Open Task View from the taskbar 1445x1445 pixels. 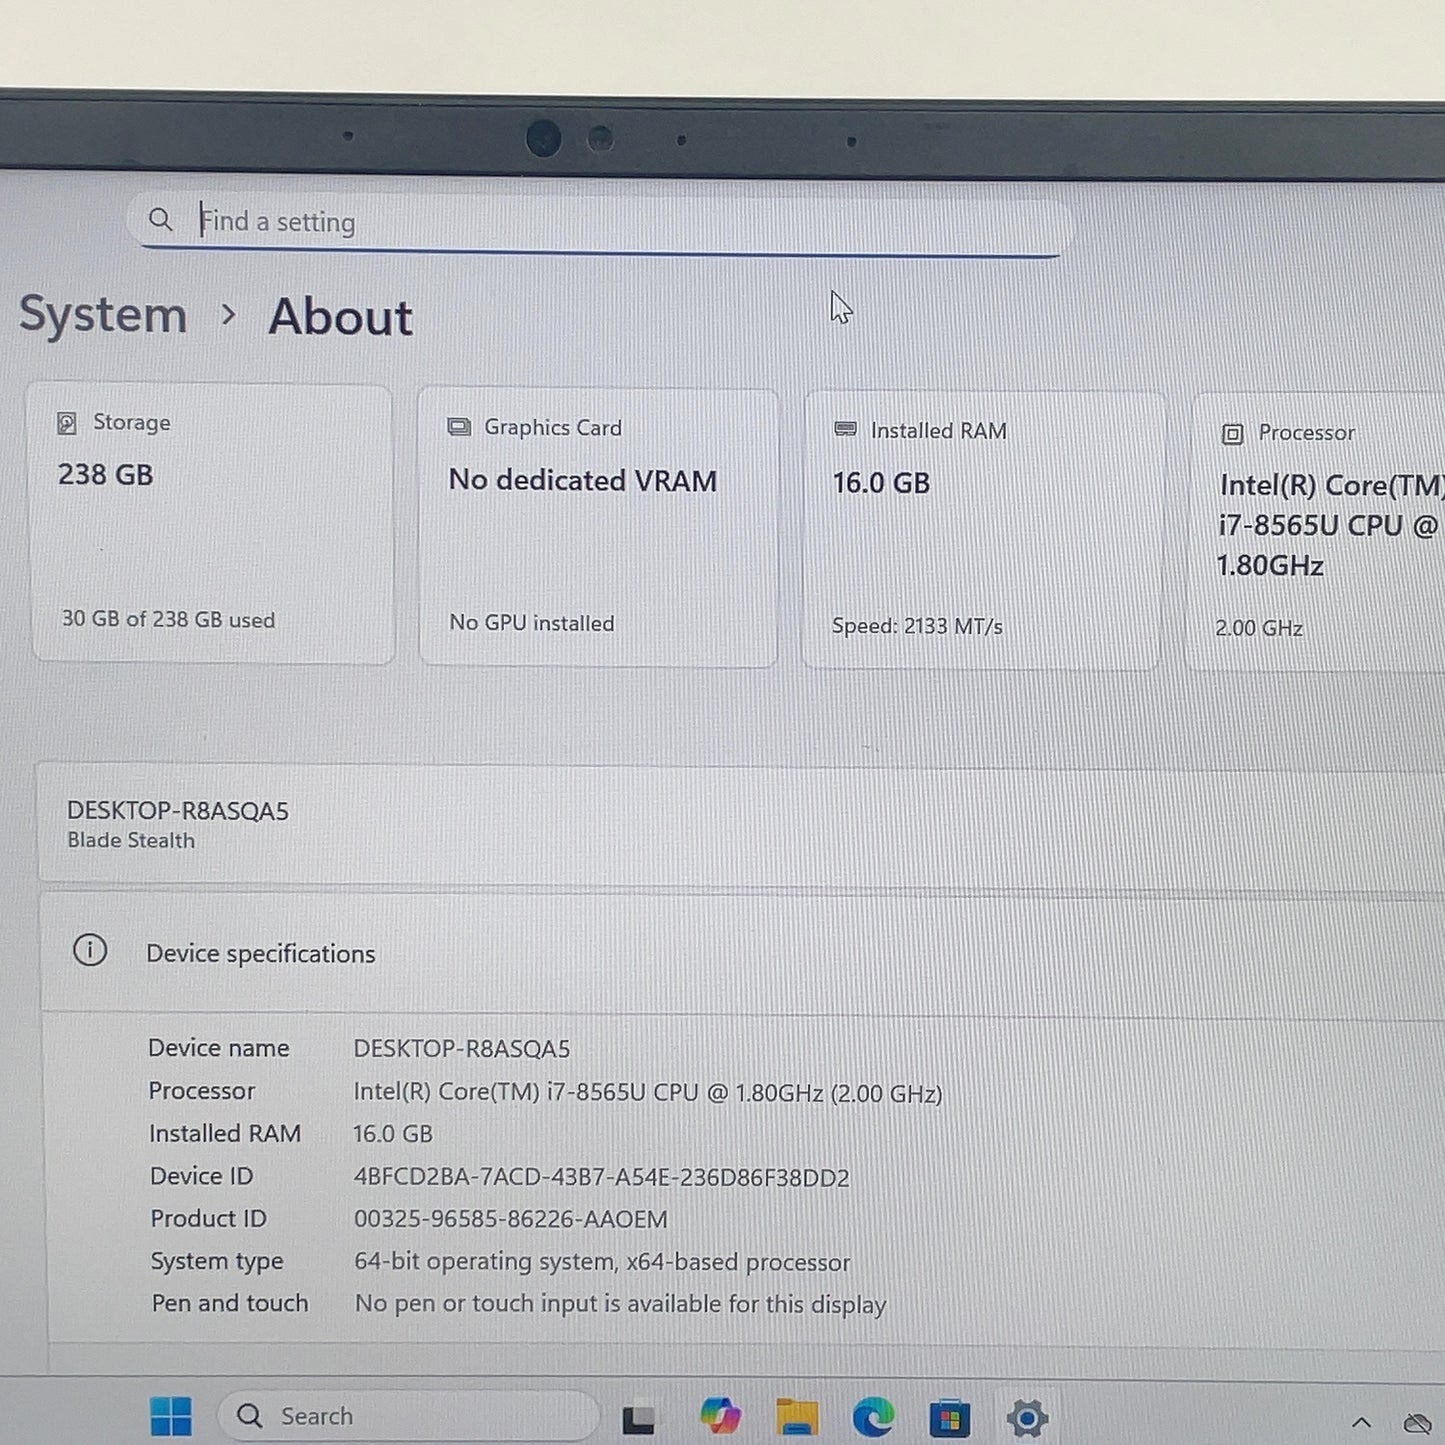click(639, 1419)
